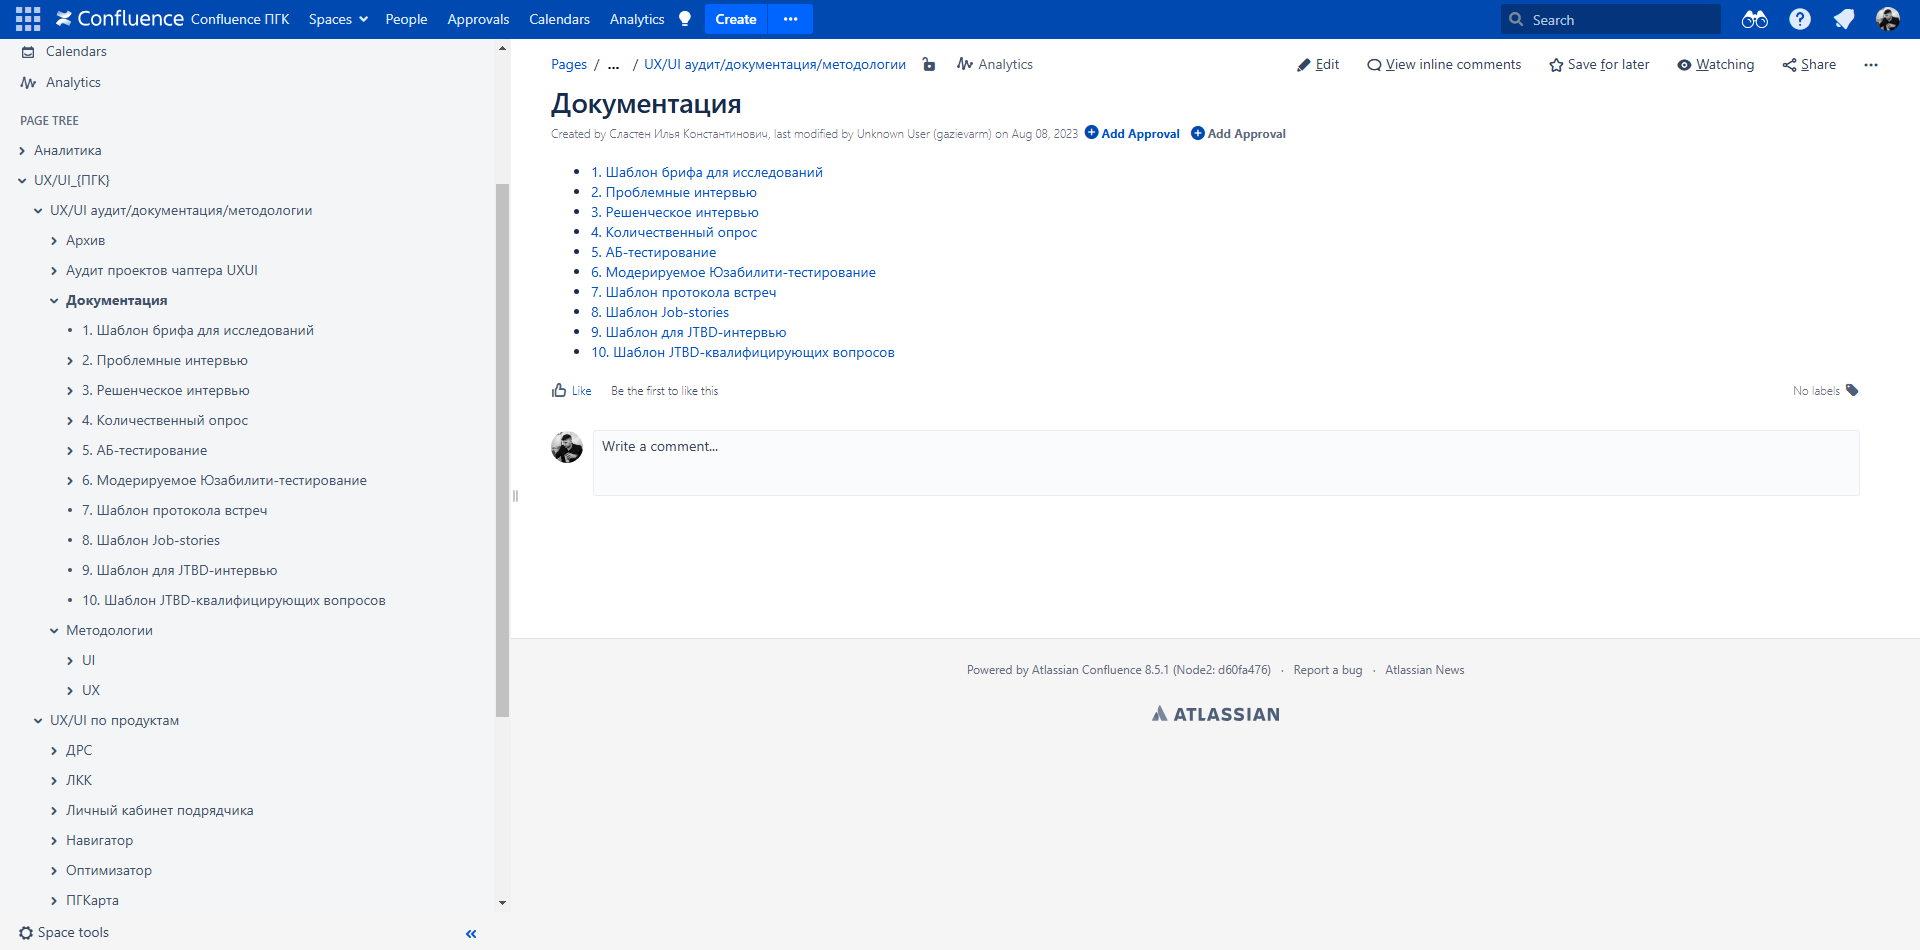Toggle Watching for this page
The image size is (1920, 950).
click(1716, 65)
